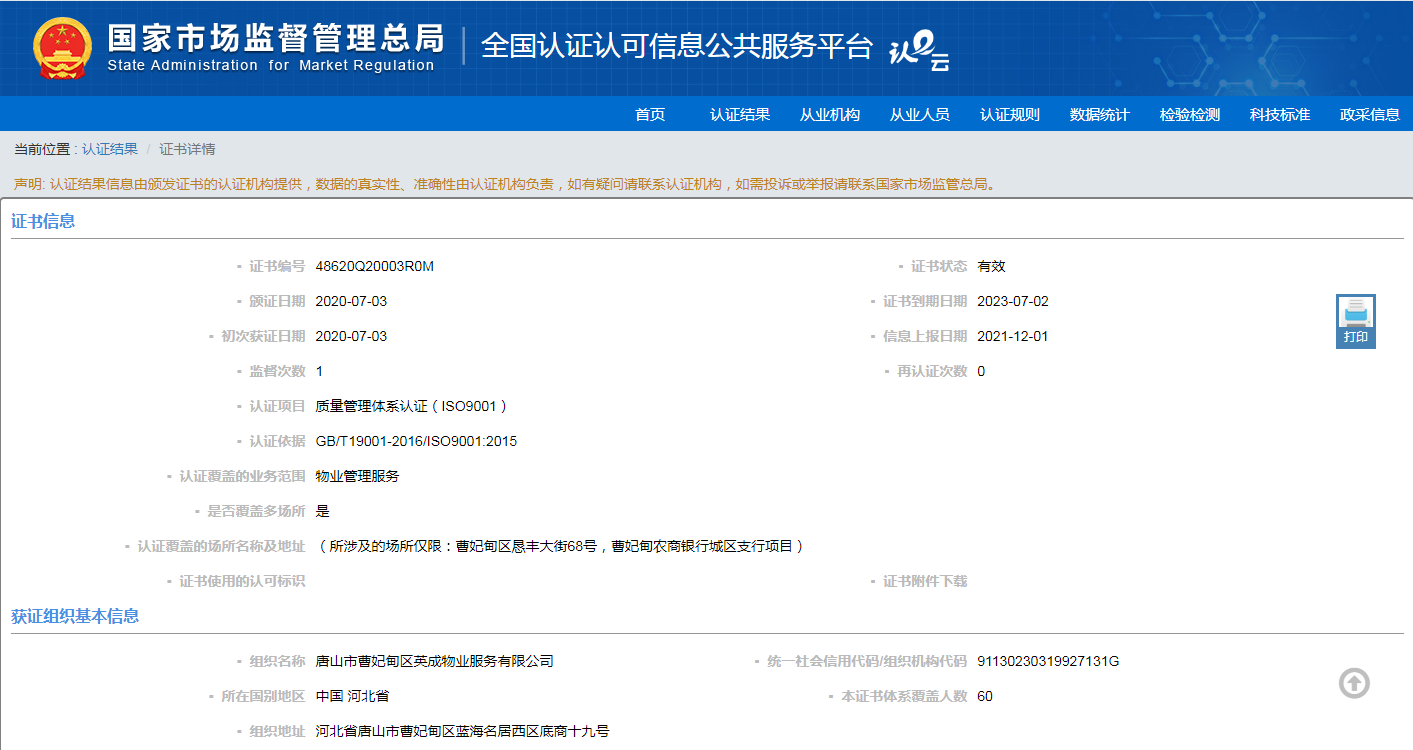Click the 证书详情 breadcrumb text
The width and height of the screenshot is (1413, 750).
tap(187, 149)
